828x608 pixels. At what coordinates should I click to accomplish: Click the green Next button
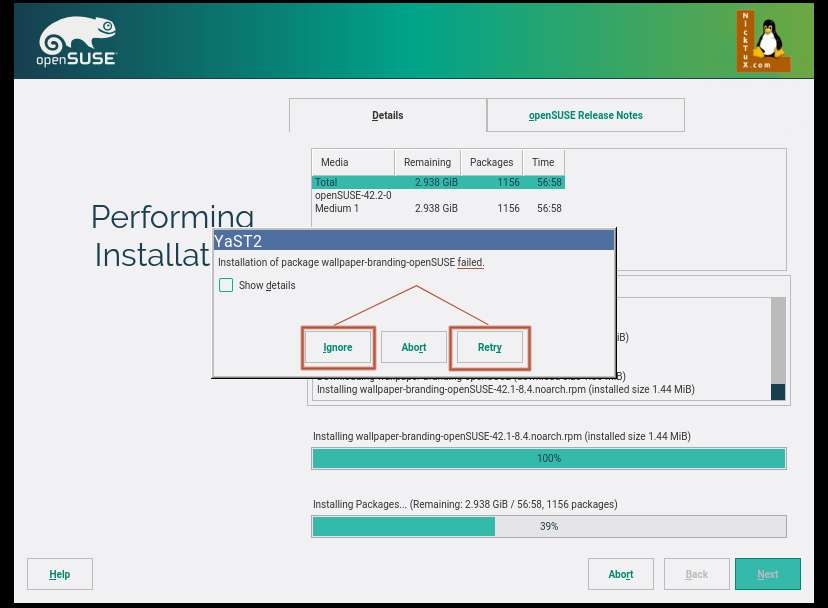click(767, 574)
